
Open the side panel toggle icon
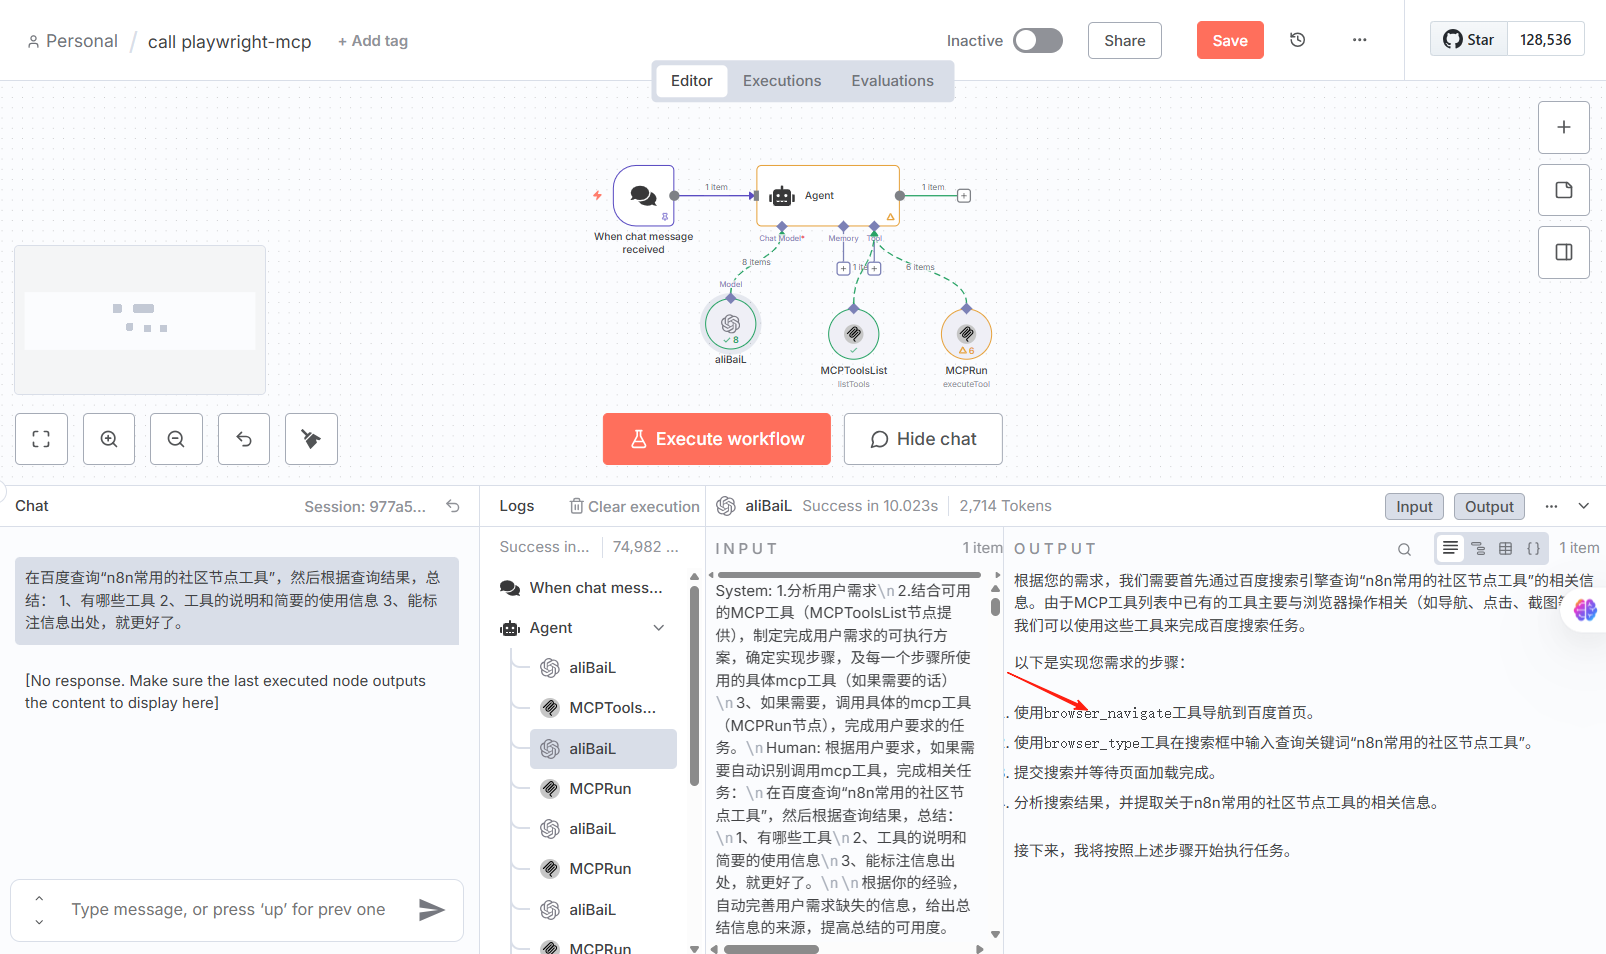coord(1564,252)
